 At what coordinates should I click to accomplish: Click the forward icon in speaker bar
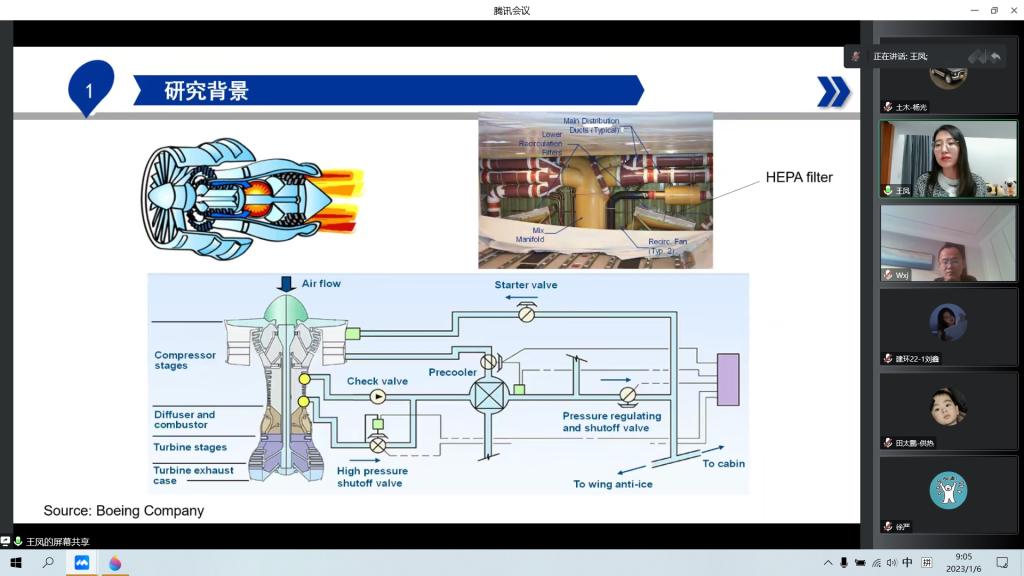975,57
